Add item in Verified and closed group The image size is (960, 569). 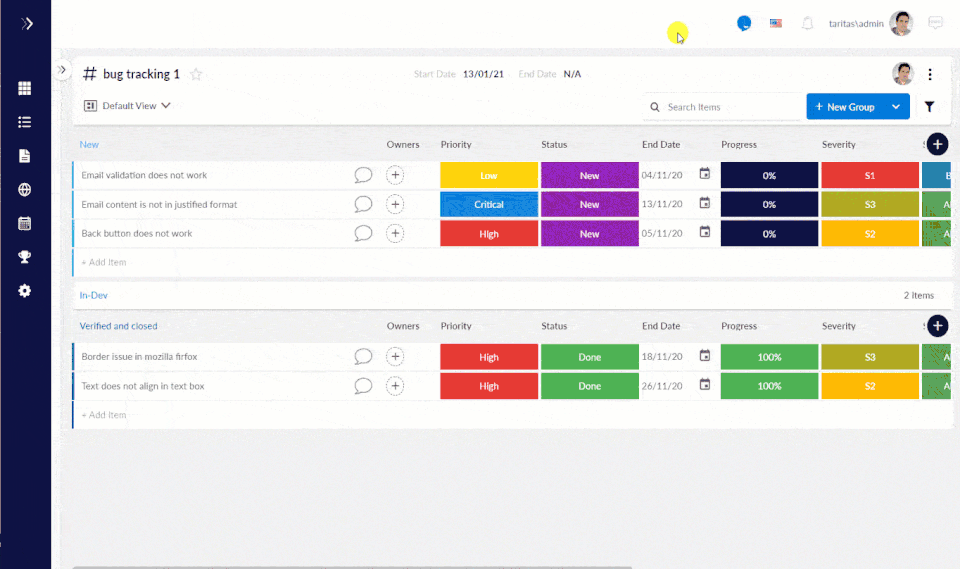(103, 415)
